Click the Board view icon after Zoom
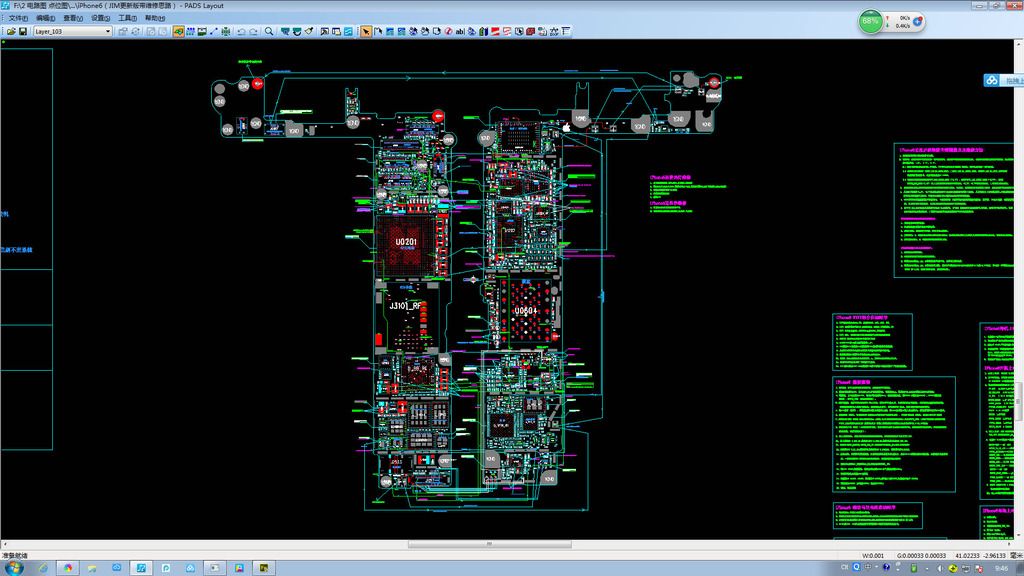1024x576 pixels. click(x=285, y=31)
